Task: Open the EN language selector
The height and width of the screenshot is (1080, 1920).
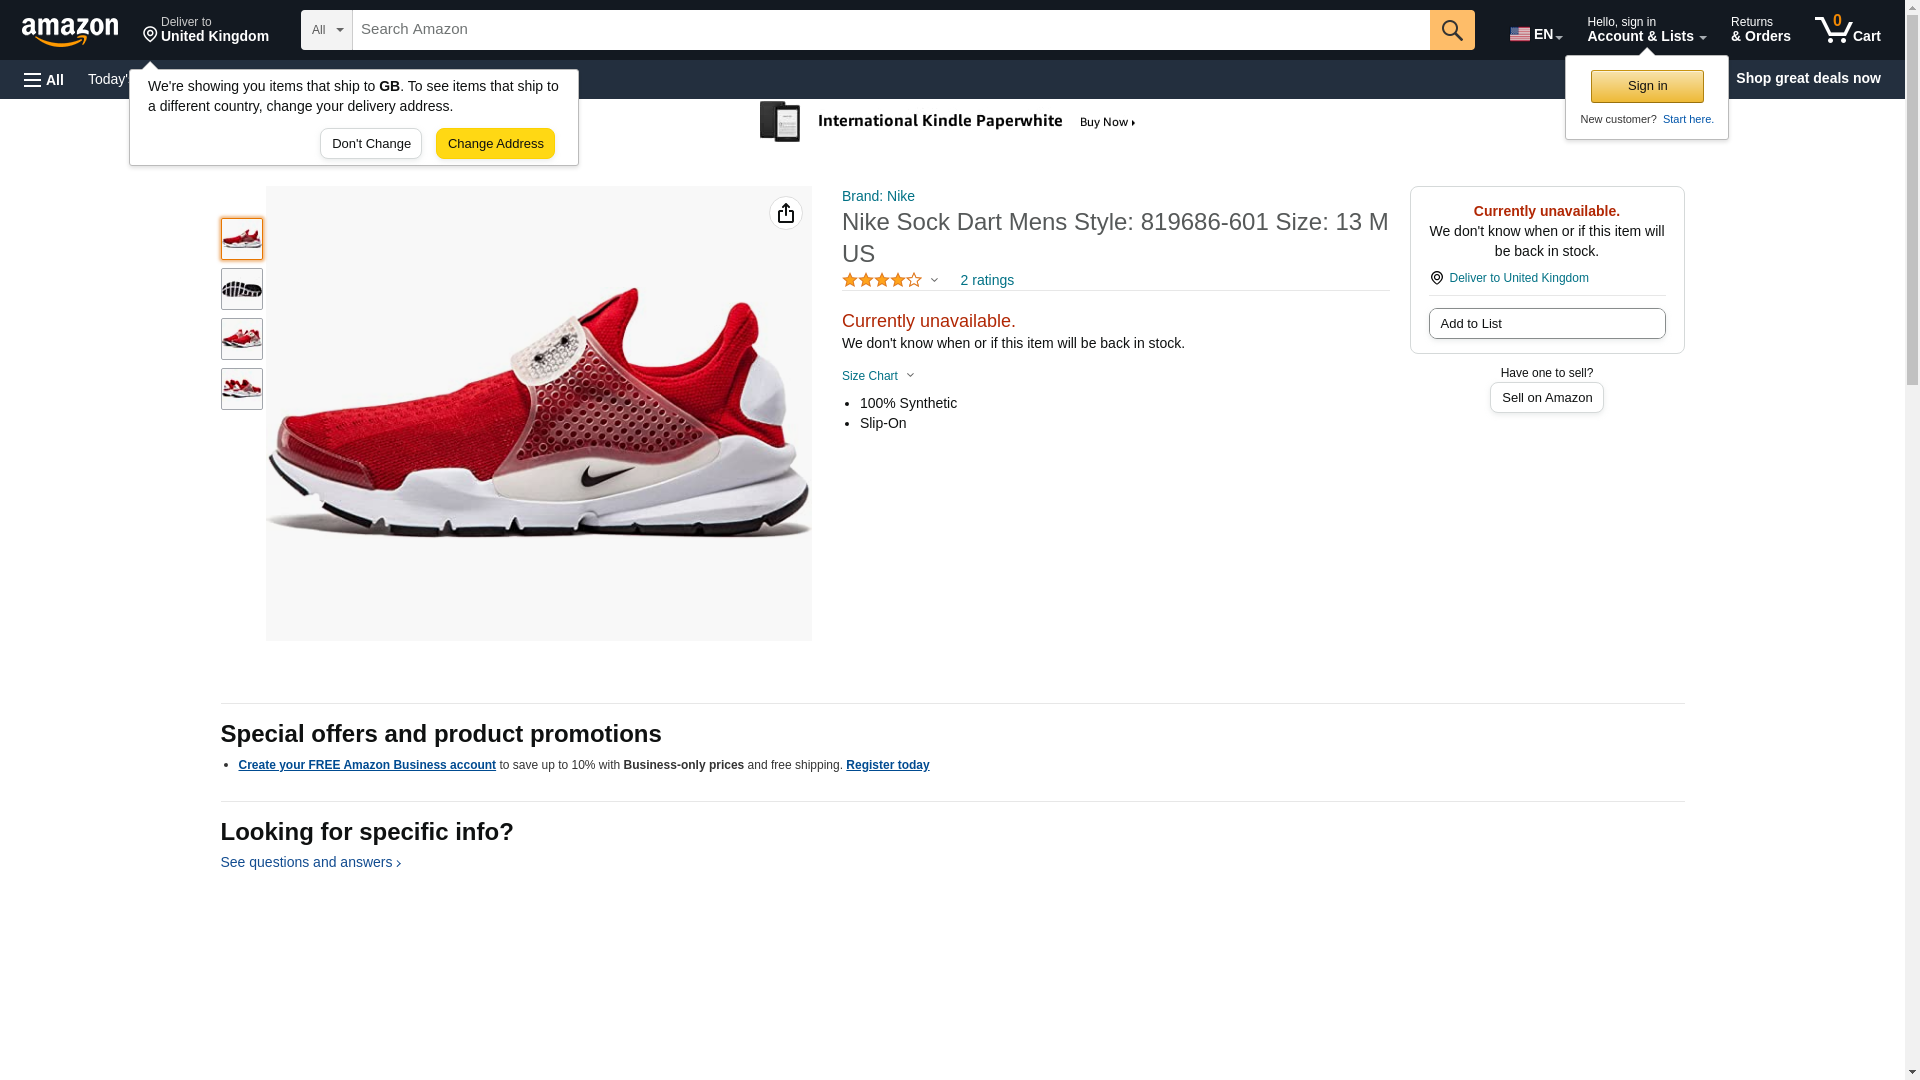Action: [x=1535, y=34]
